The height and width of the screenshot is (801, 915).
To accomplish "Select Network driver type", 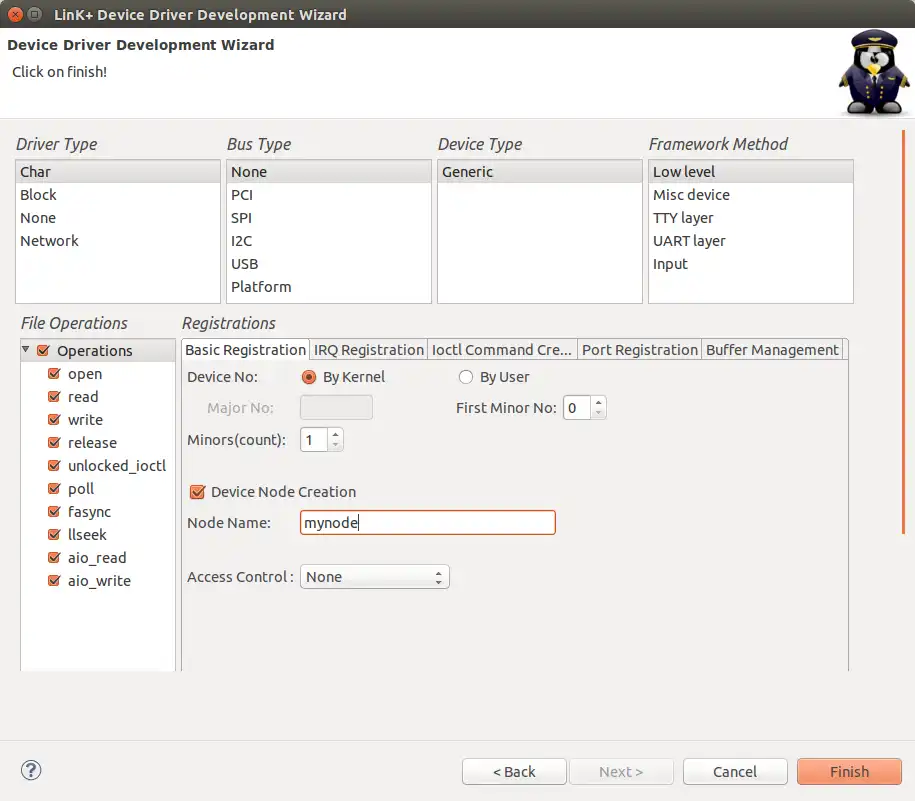I will click(x=118, y=241).
